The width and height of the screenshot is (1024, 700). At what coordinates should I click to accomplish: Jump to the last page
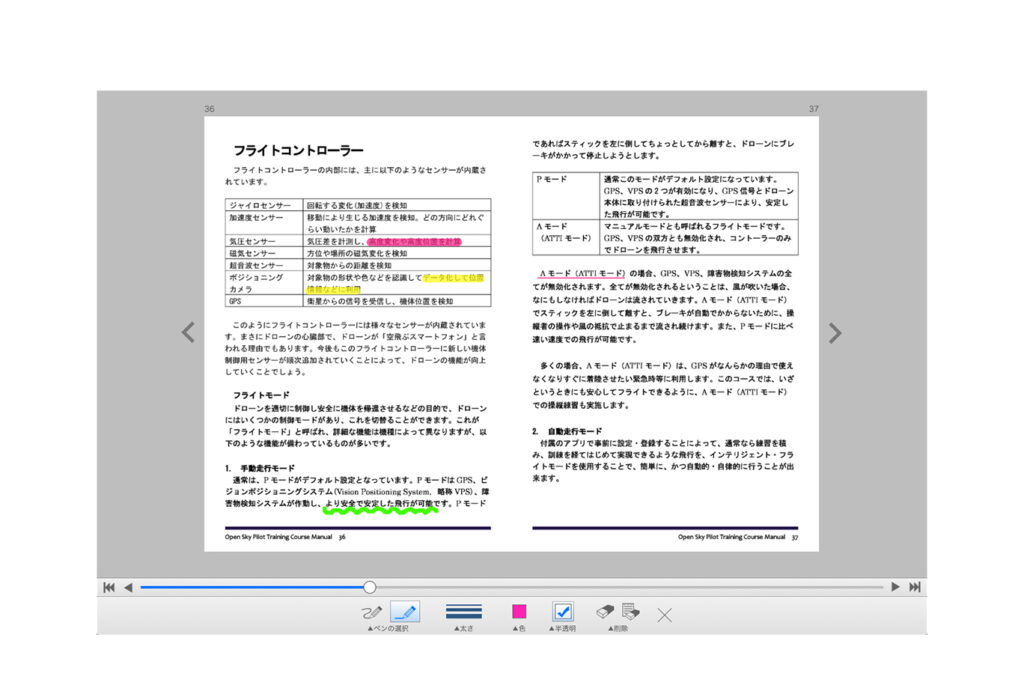[914, 587]
